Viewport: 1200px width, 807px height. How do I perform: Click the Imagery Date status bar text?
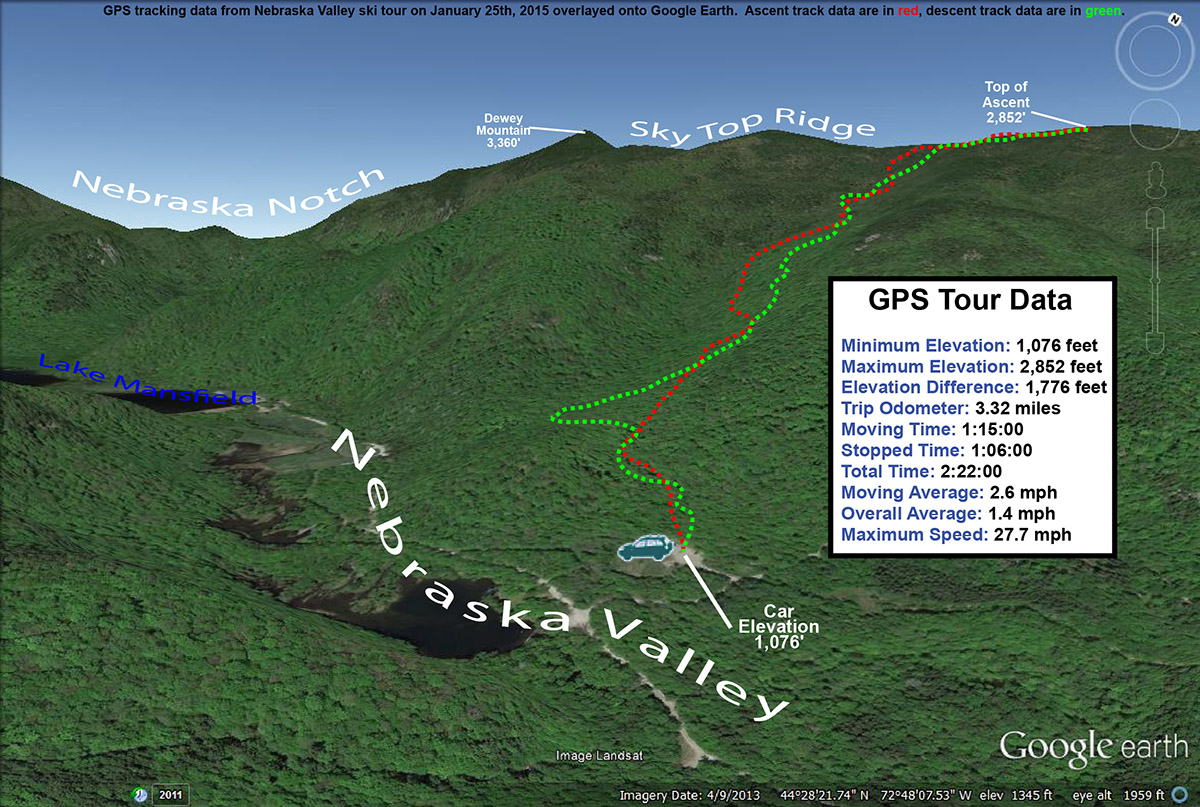click(x=690, y=795)
